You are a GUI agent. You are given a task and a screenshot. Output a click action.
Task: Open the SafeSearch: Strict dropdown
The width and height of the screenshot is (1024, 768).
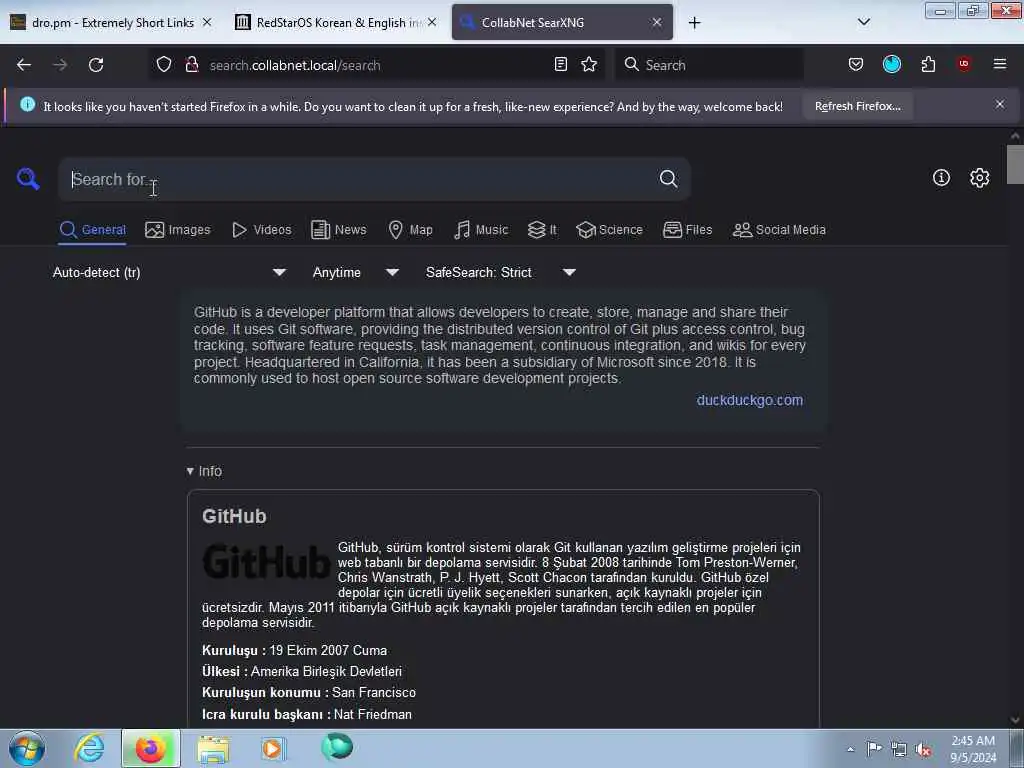tap(501, 272)
